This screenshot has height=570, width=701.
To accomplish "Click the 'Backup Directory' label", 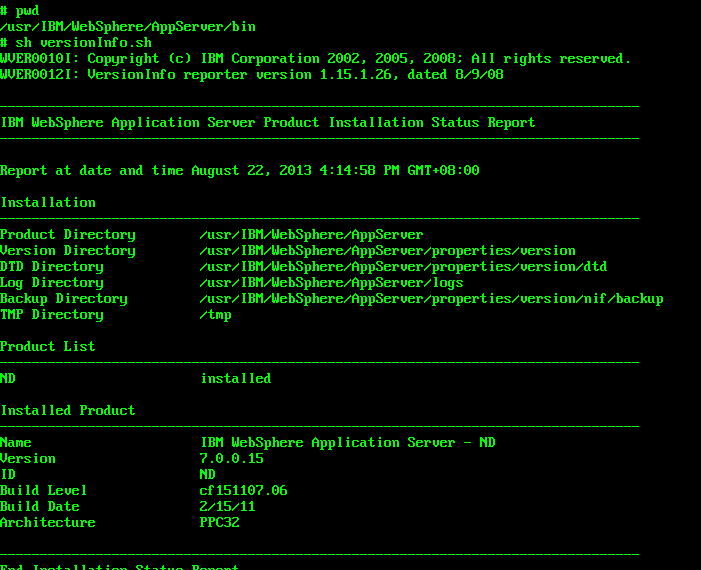I will coord(63,299).
